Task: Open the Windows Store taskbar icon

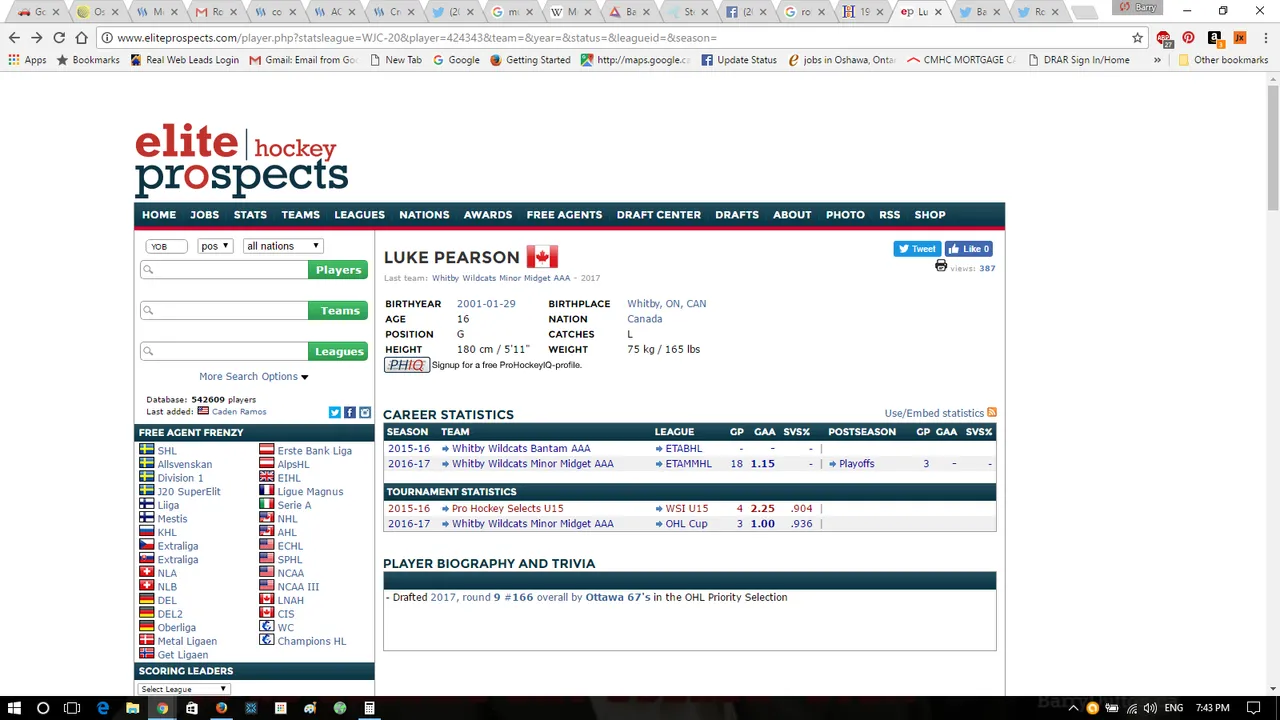Action: 191,708
